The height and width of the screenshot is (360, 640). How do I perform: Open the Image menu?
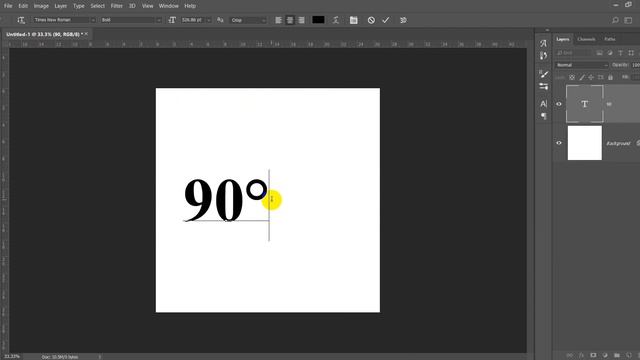click(x=41, y=6)
